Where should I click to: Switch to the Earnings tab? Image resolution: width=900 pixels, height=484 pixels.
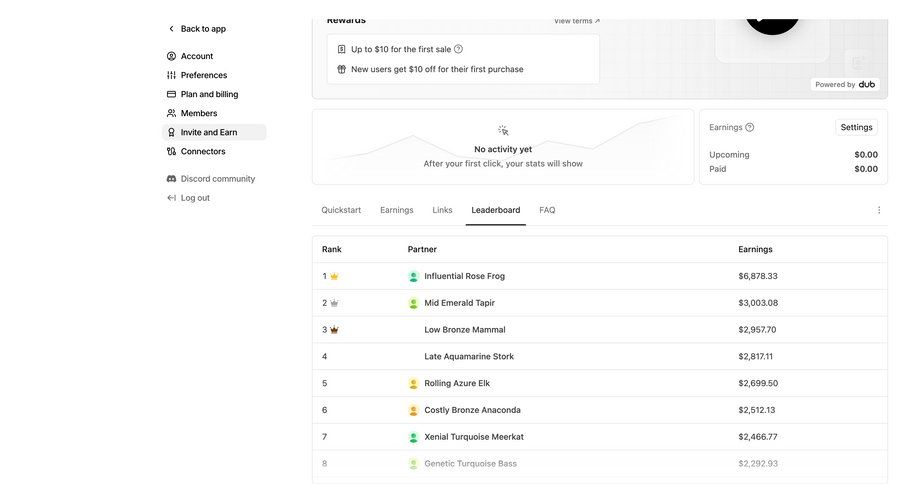point(397,210)
